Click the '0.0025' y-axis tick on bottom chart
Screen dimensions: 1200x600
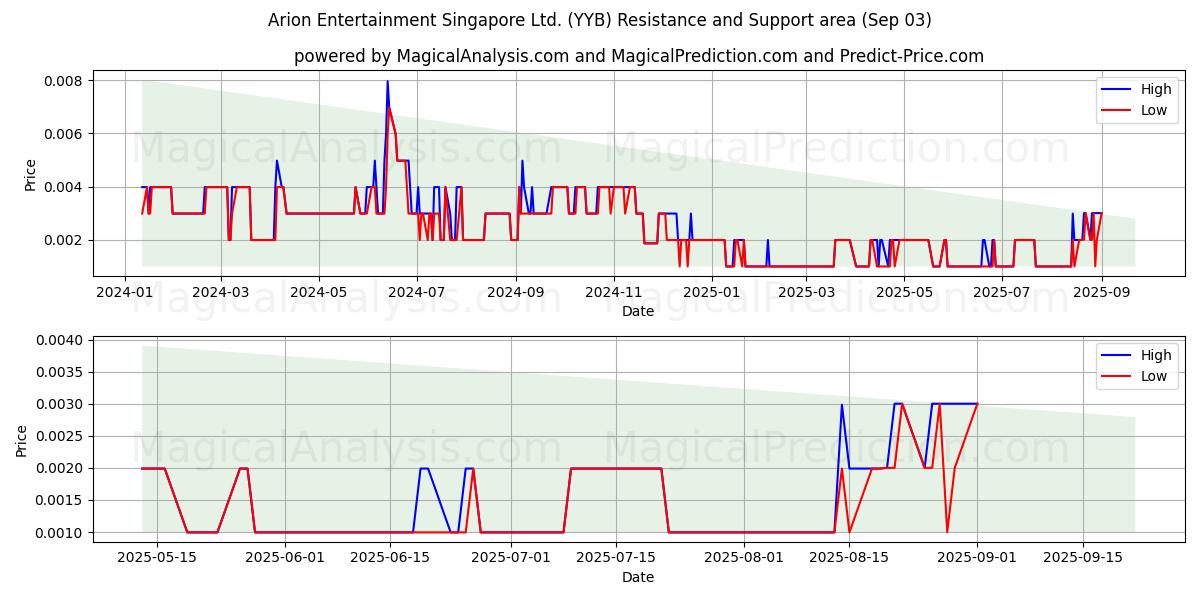coord(61,436)
